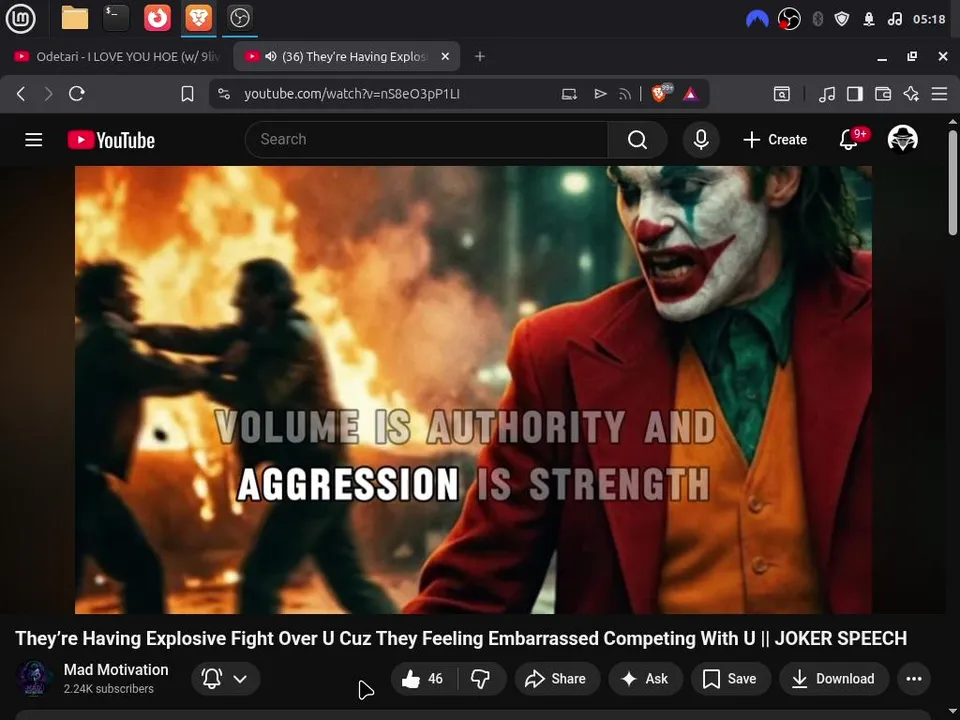This screenshot has height=720, width=960.
Task: Go back to previous page
Action: point(21,94)
